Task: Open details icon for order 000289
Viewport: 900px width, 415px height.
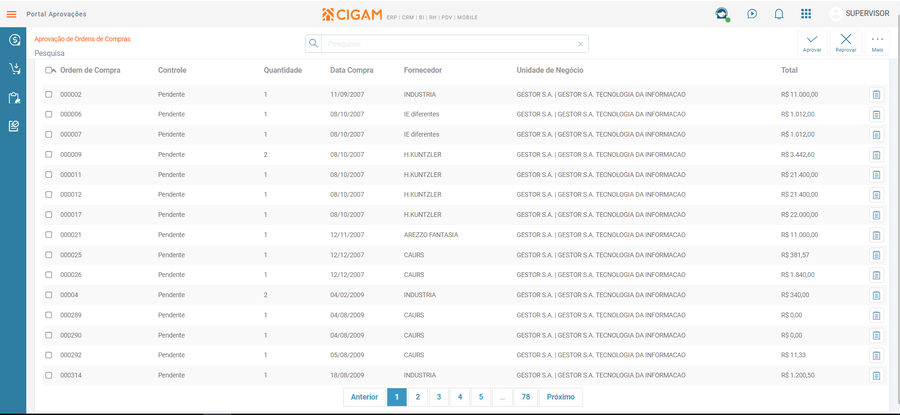Action: coord(876,316)
